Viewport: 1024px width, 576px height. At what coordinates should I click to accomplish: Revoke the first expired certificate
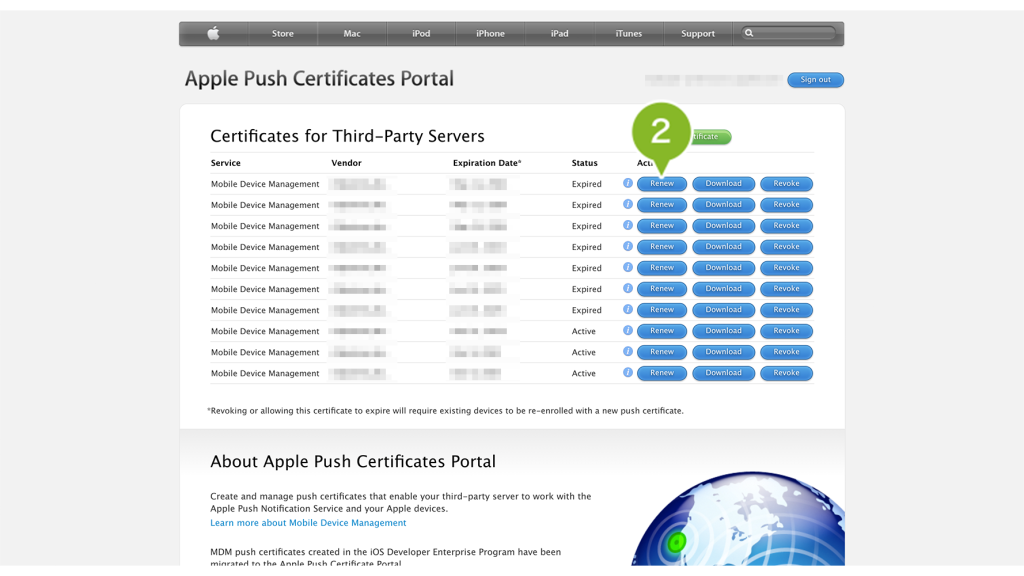point(786,184)
